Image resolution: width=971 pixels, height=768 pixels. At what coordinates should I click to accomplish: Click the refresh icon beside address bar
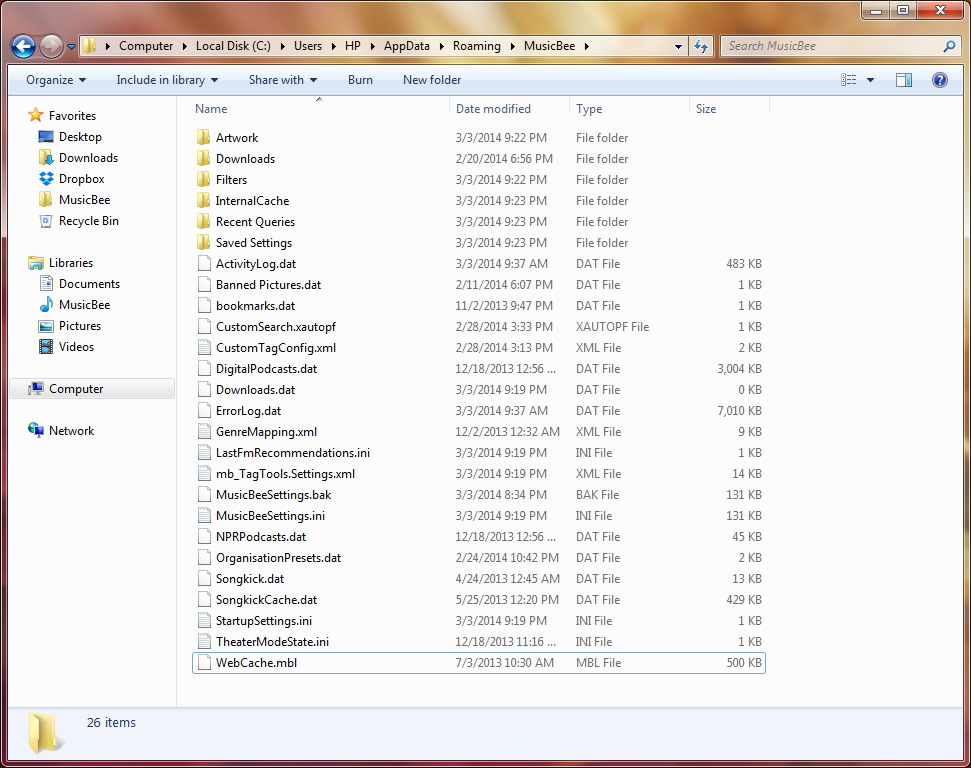pyautogui.click(x=701, y=46)
